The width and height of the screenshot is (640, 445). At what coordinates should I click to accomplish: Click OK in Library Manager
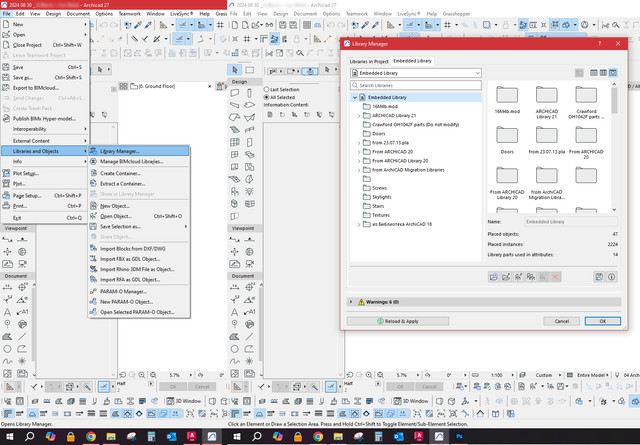pos(603,321)
